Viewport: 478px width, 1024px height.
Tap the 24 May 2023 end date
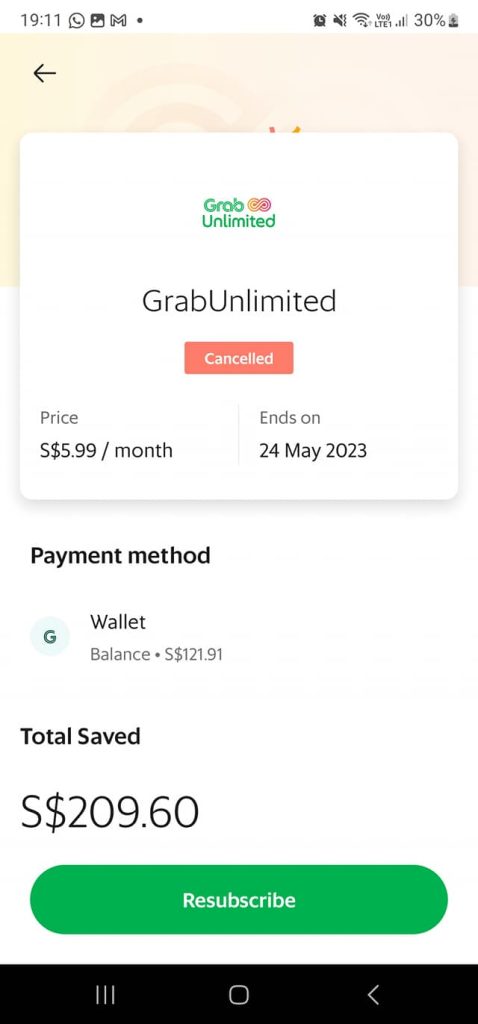click(x=313, y=451)
